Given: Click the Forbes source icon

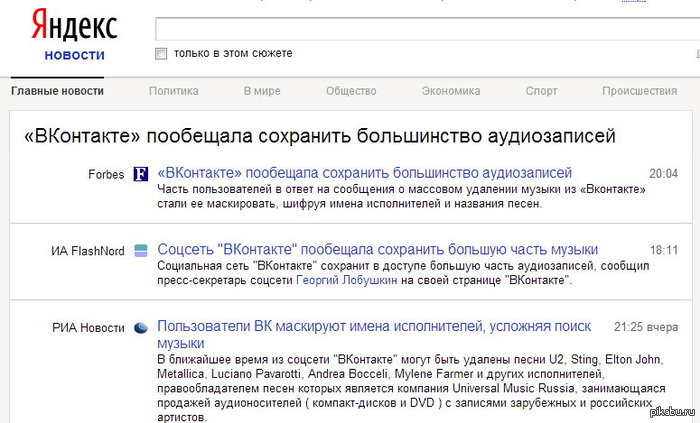Looking at the screenshot, I should point(142,174).
